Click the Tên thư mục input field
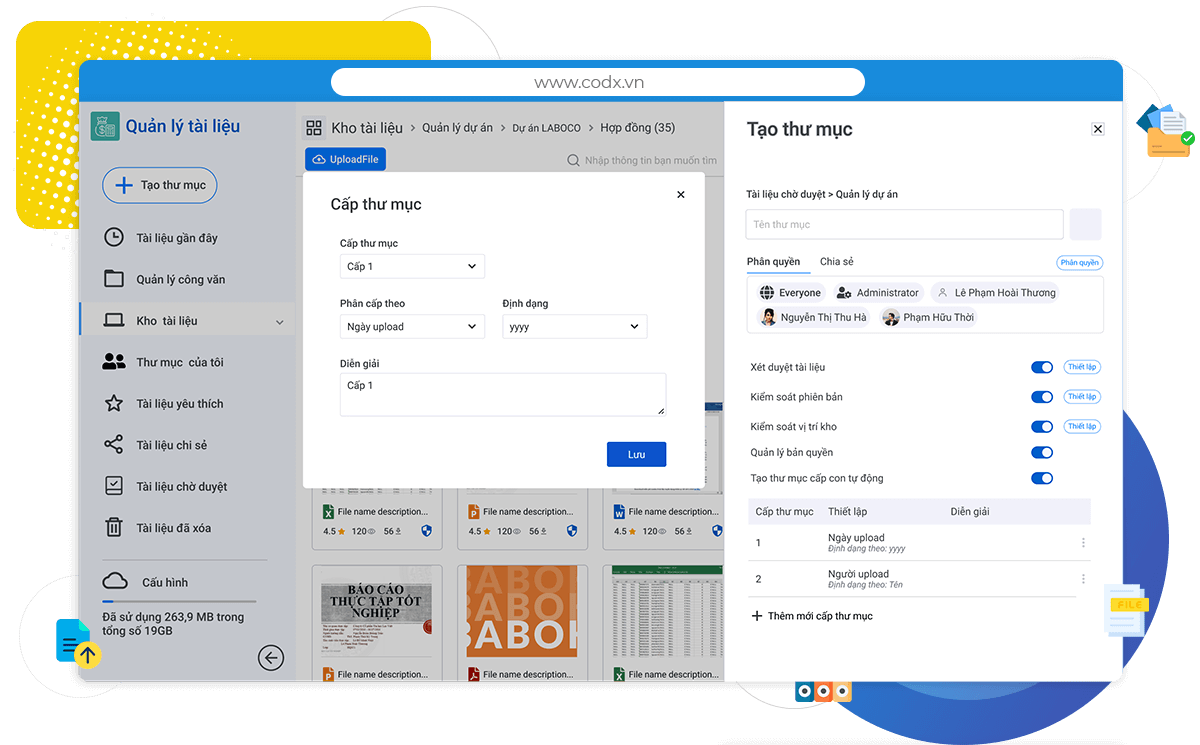 [904, 225]
